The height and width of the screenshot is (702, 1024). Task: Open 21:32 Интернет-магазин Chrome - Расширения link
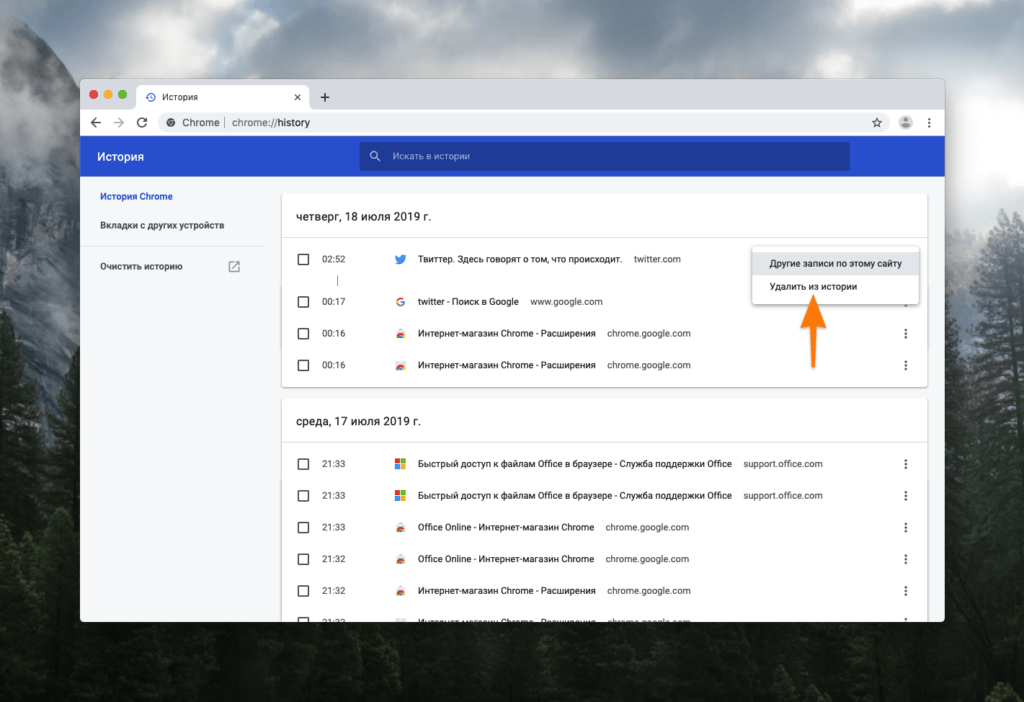coord(507,591)
